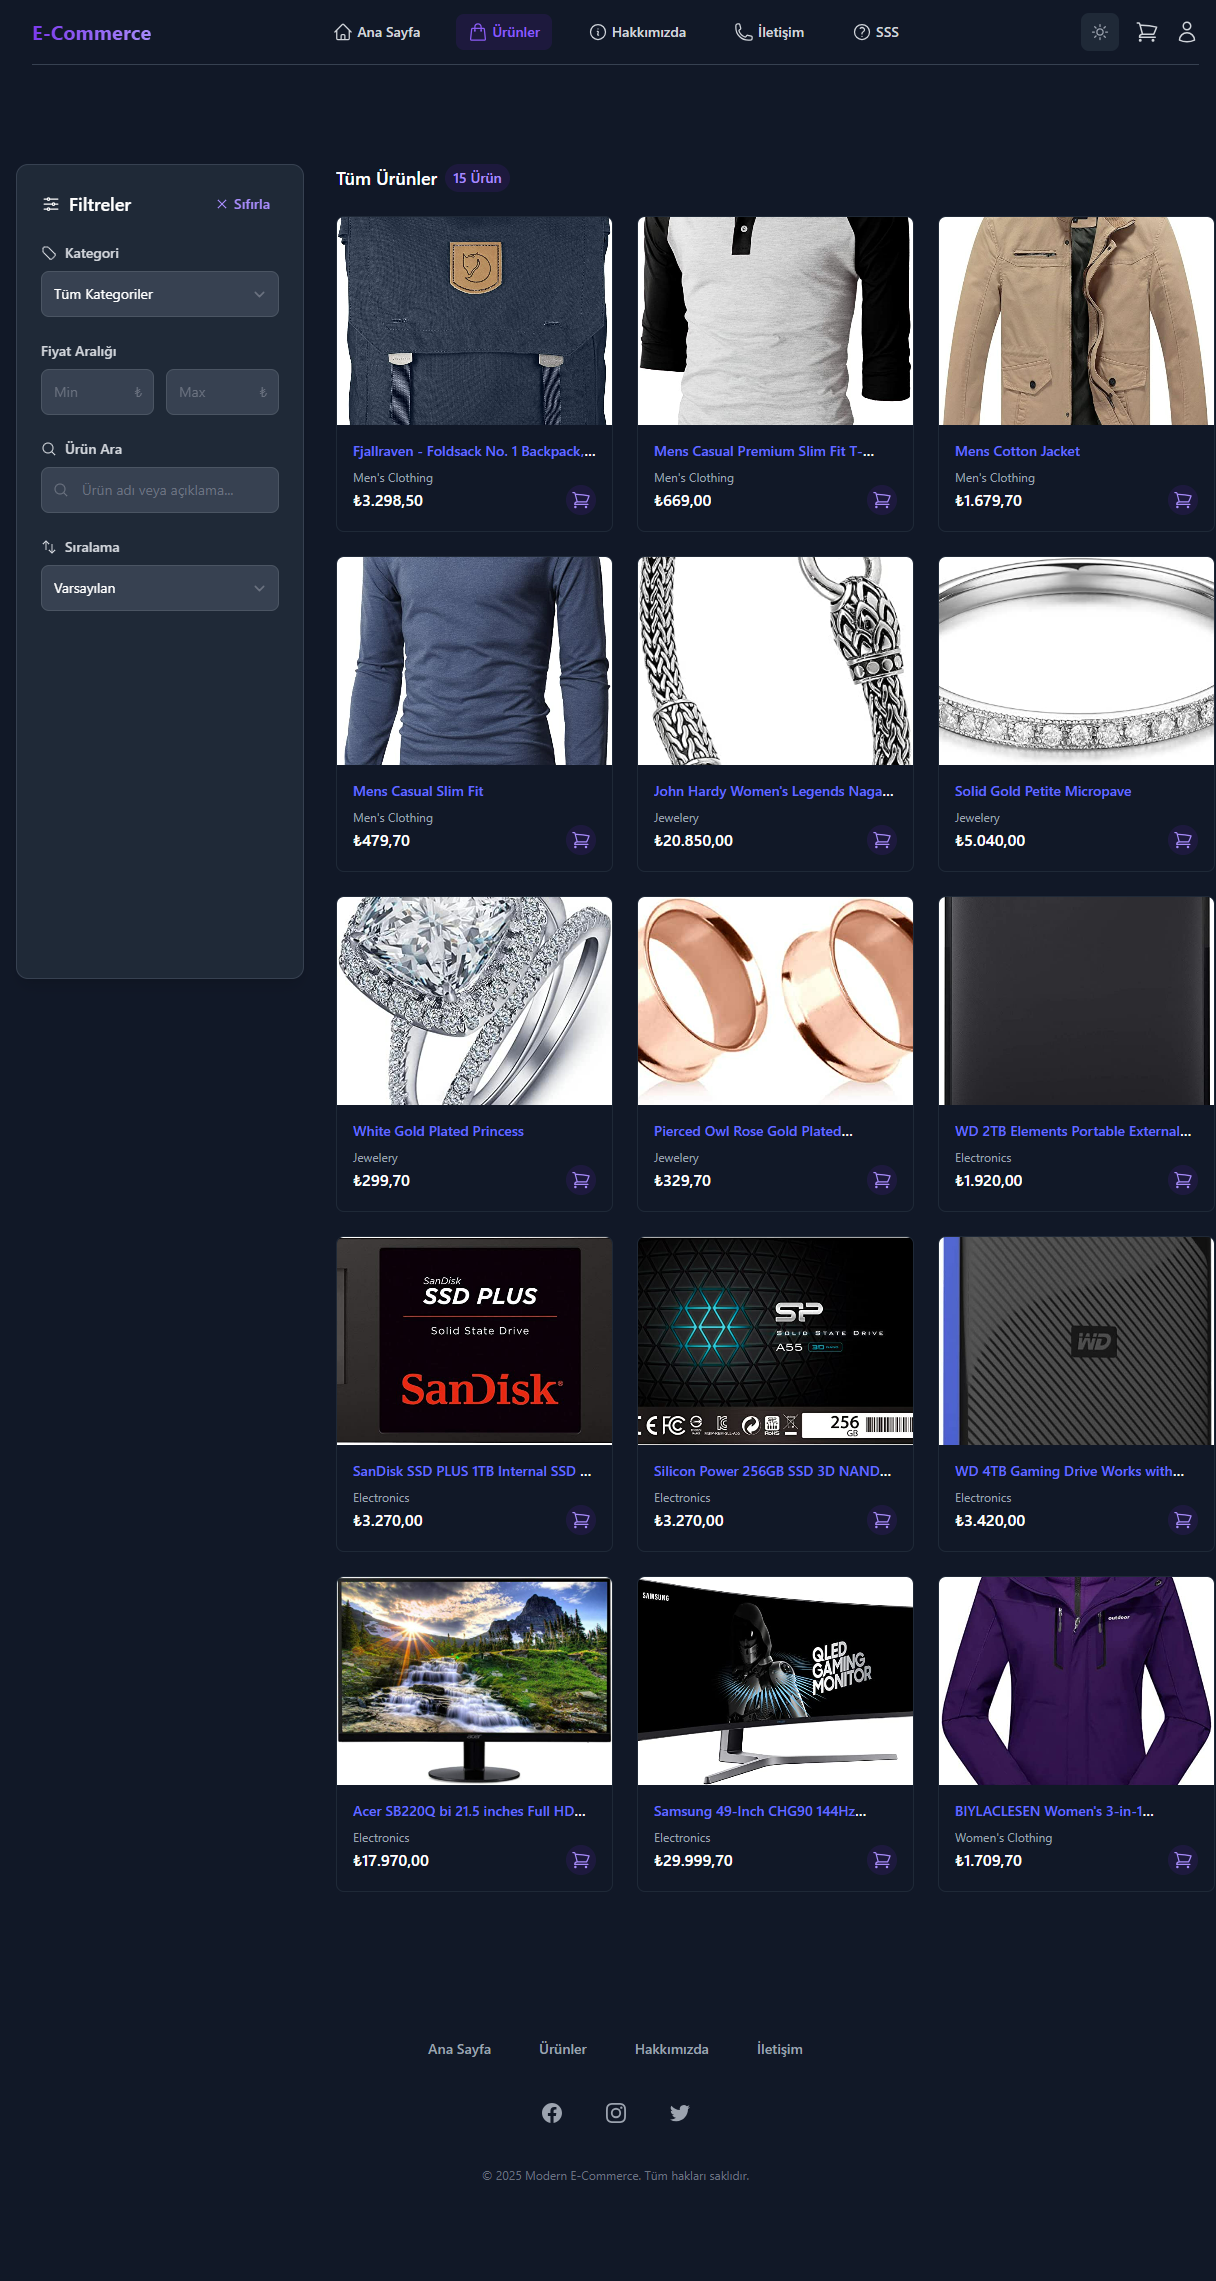Screen dimensions: 1216x2281
Task: Click the Twitter icon in footer
Action: tap(679, 2112)
